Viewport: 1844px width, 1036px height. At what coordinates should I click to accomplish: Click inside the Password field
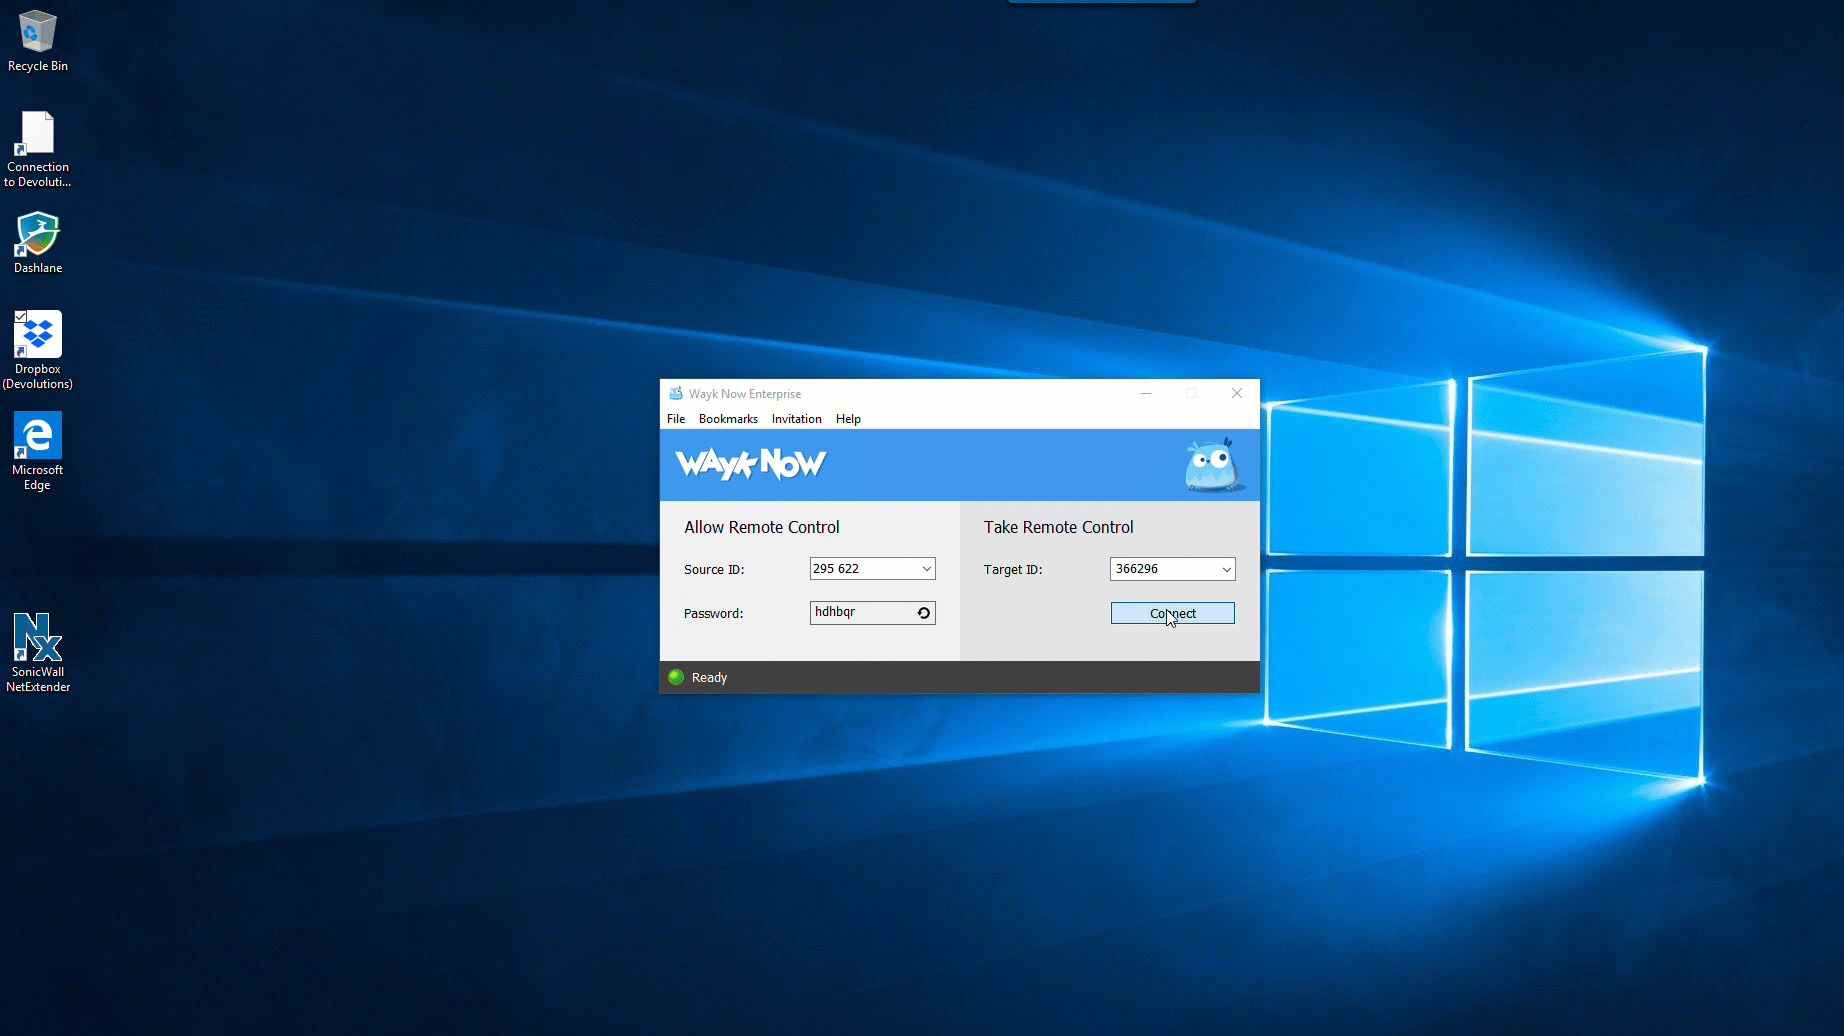point(860,612)
